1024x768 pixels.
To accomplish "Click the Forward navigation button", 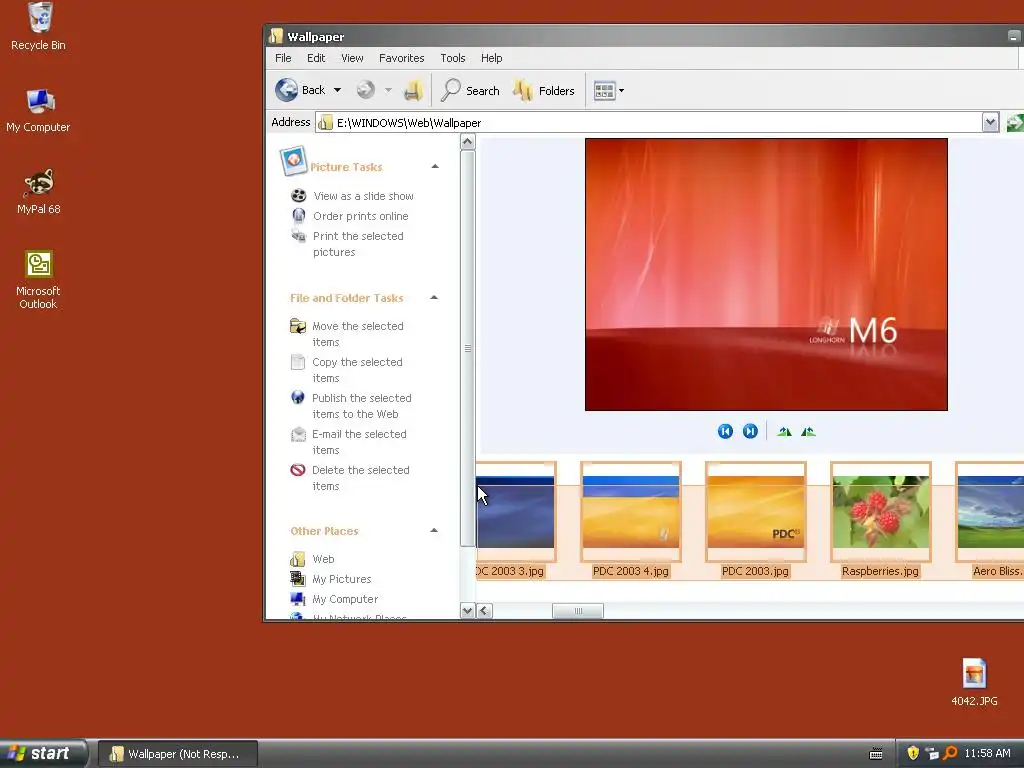I will [366, 90].
